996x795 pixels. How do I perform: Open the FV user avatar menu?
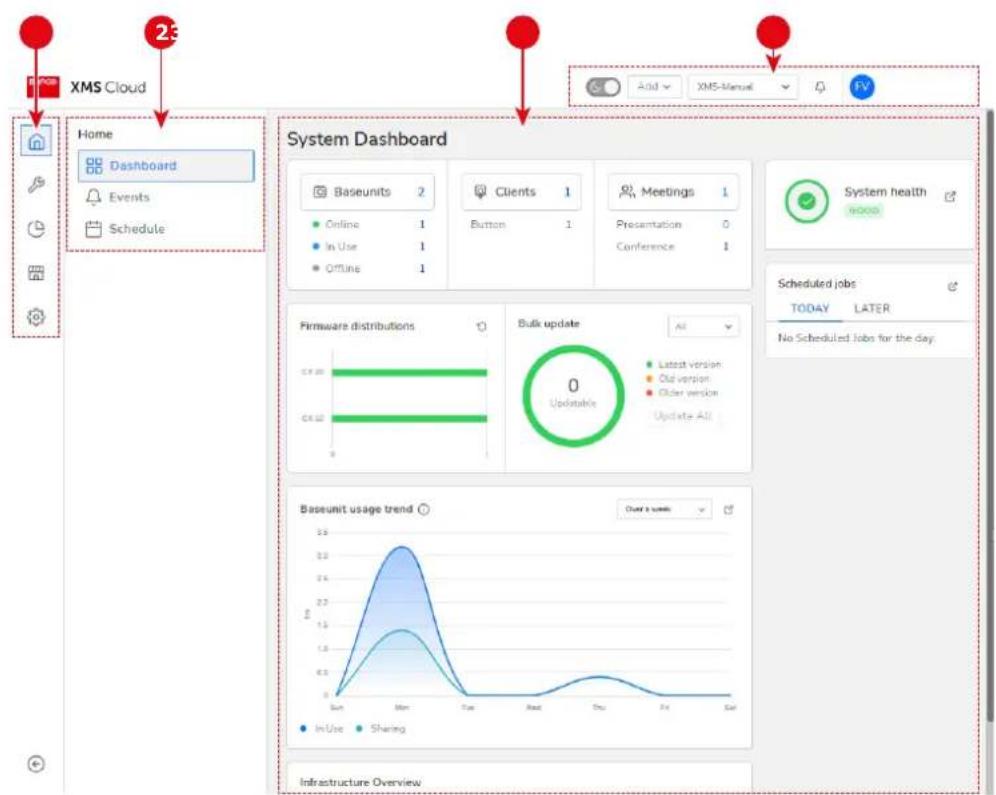(x=862, y=86)
